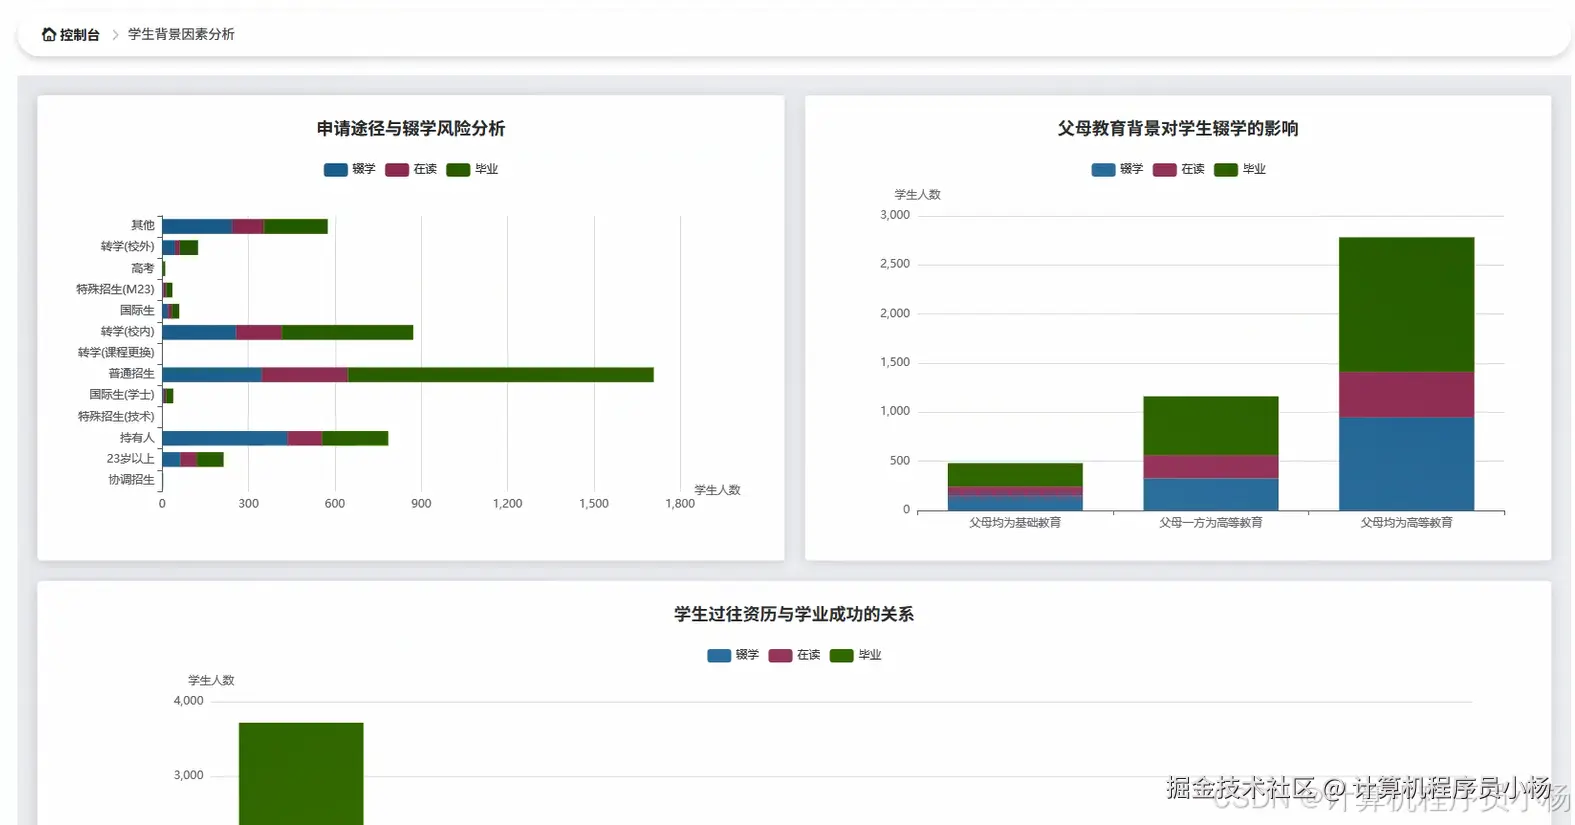Click blue segment of 父母一方为高等教育 column
1575x825 pixels.
[1211, 495]
